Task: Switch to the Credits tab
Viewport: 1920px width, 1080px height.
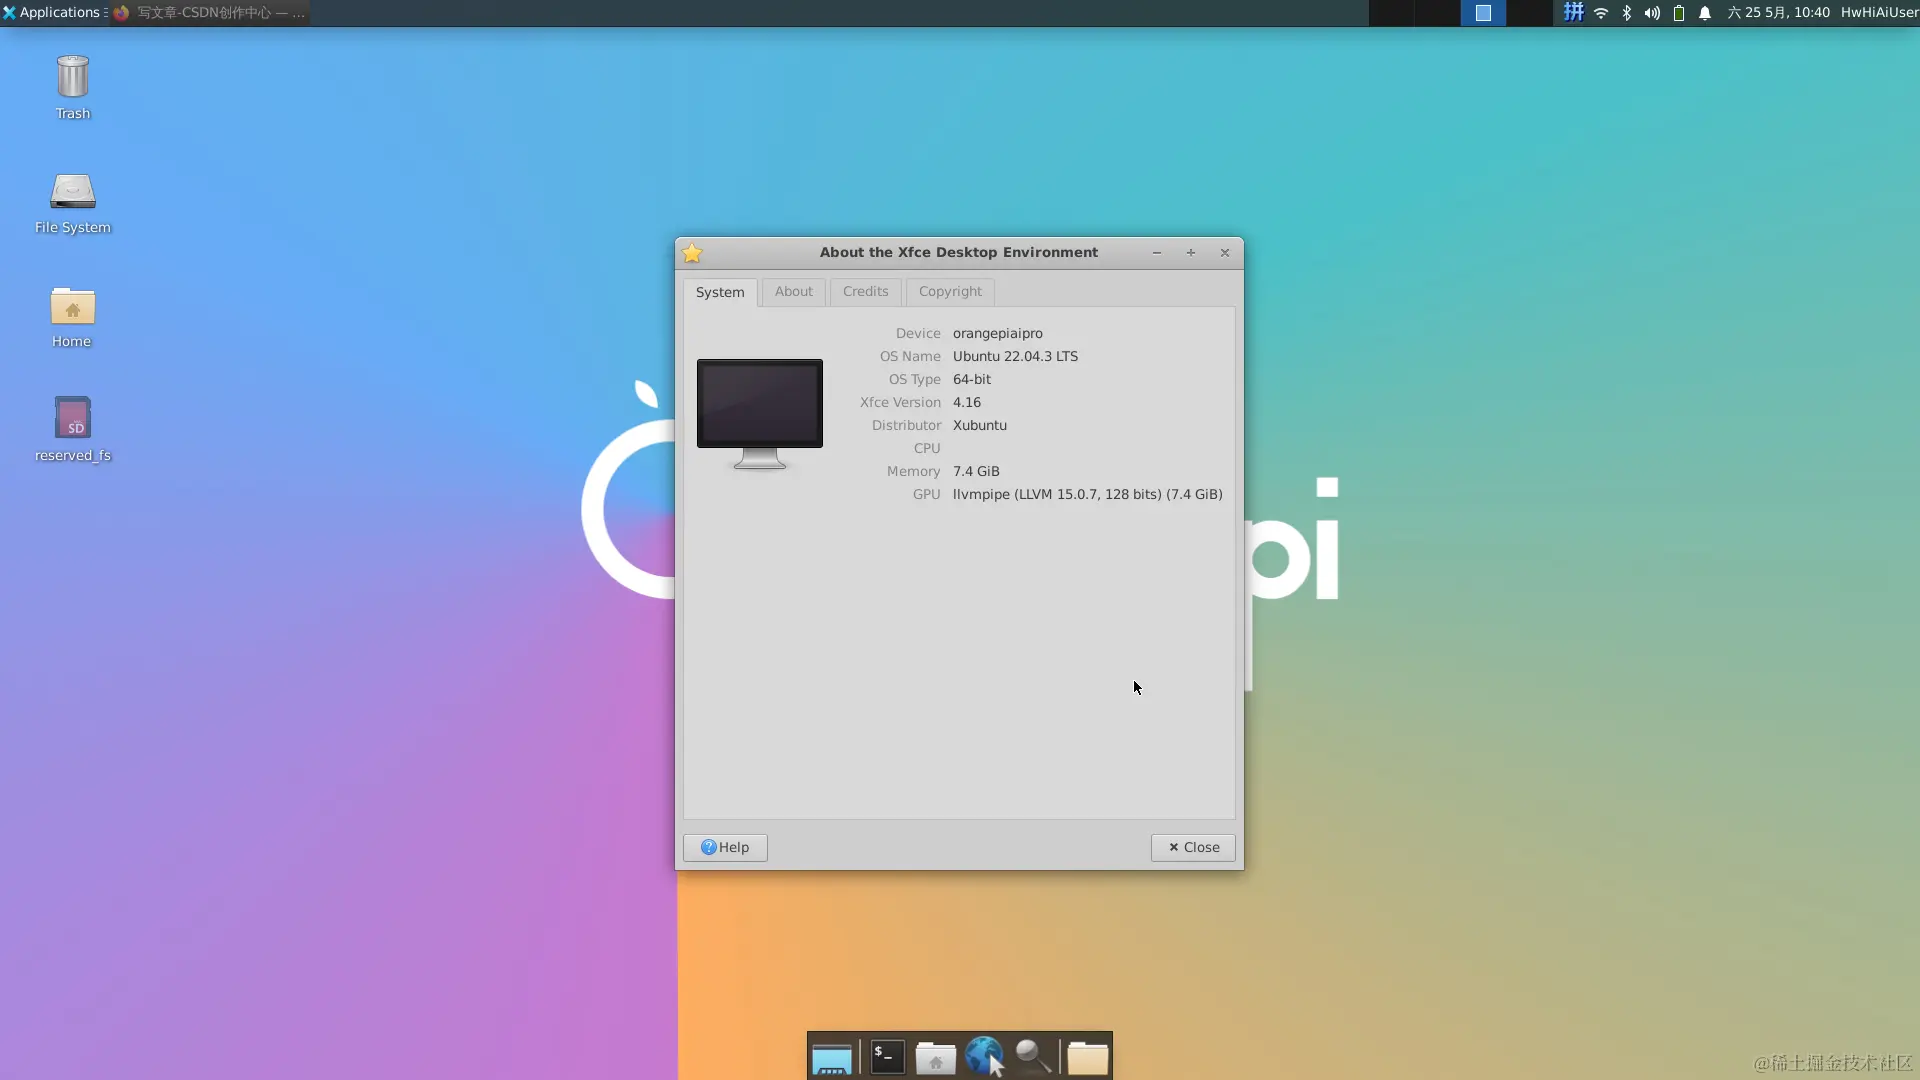Action: (x=865, y=292)
